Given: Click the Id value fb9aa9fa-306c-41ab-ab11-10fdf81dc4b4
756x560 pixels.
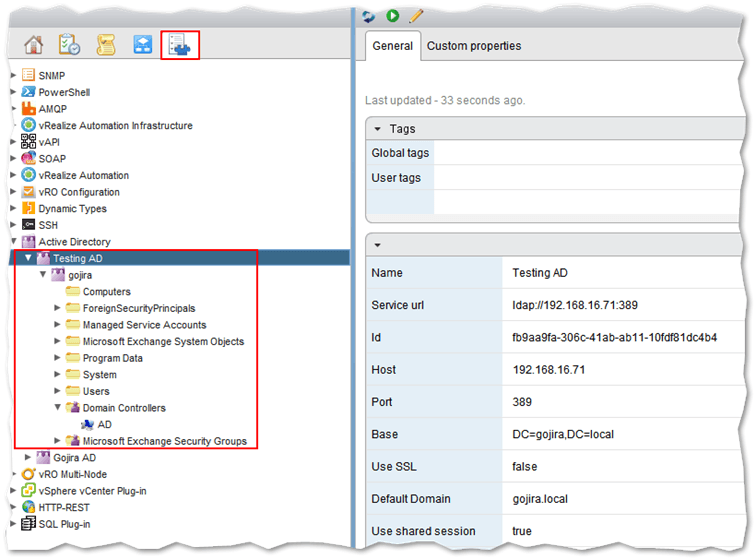Looking at the screenshot, I should 614,337.
